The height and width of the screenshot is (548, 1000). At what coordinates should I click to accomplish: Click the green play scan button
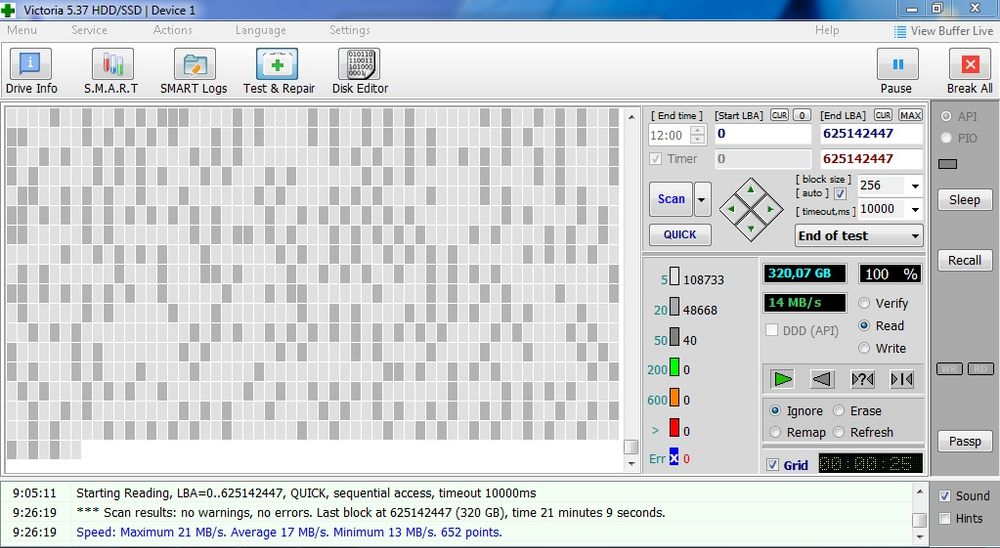(783, 379)
